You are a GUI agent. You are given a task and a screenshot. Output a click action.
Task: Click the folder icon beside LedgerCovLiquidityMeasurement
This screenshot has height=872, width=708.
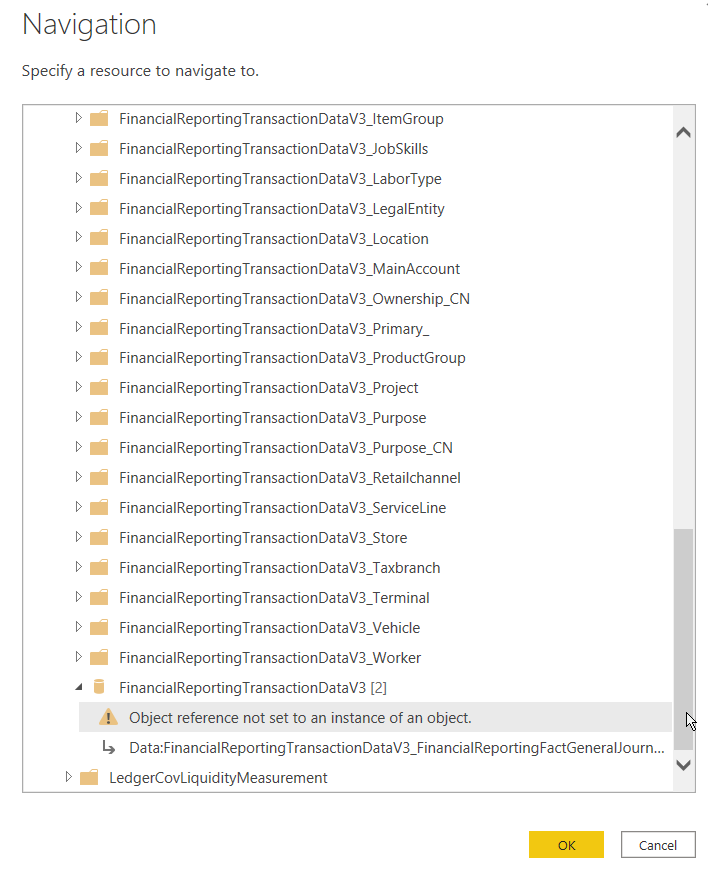(89, 777)
